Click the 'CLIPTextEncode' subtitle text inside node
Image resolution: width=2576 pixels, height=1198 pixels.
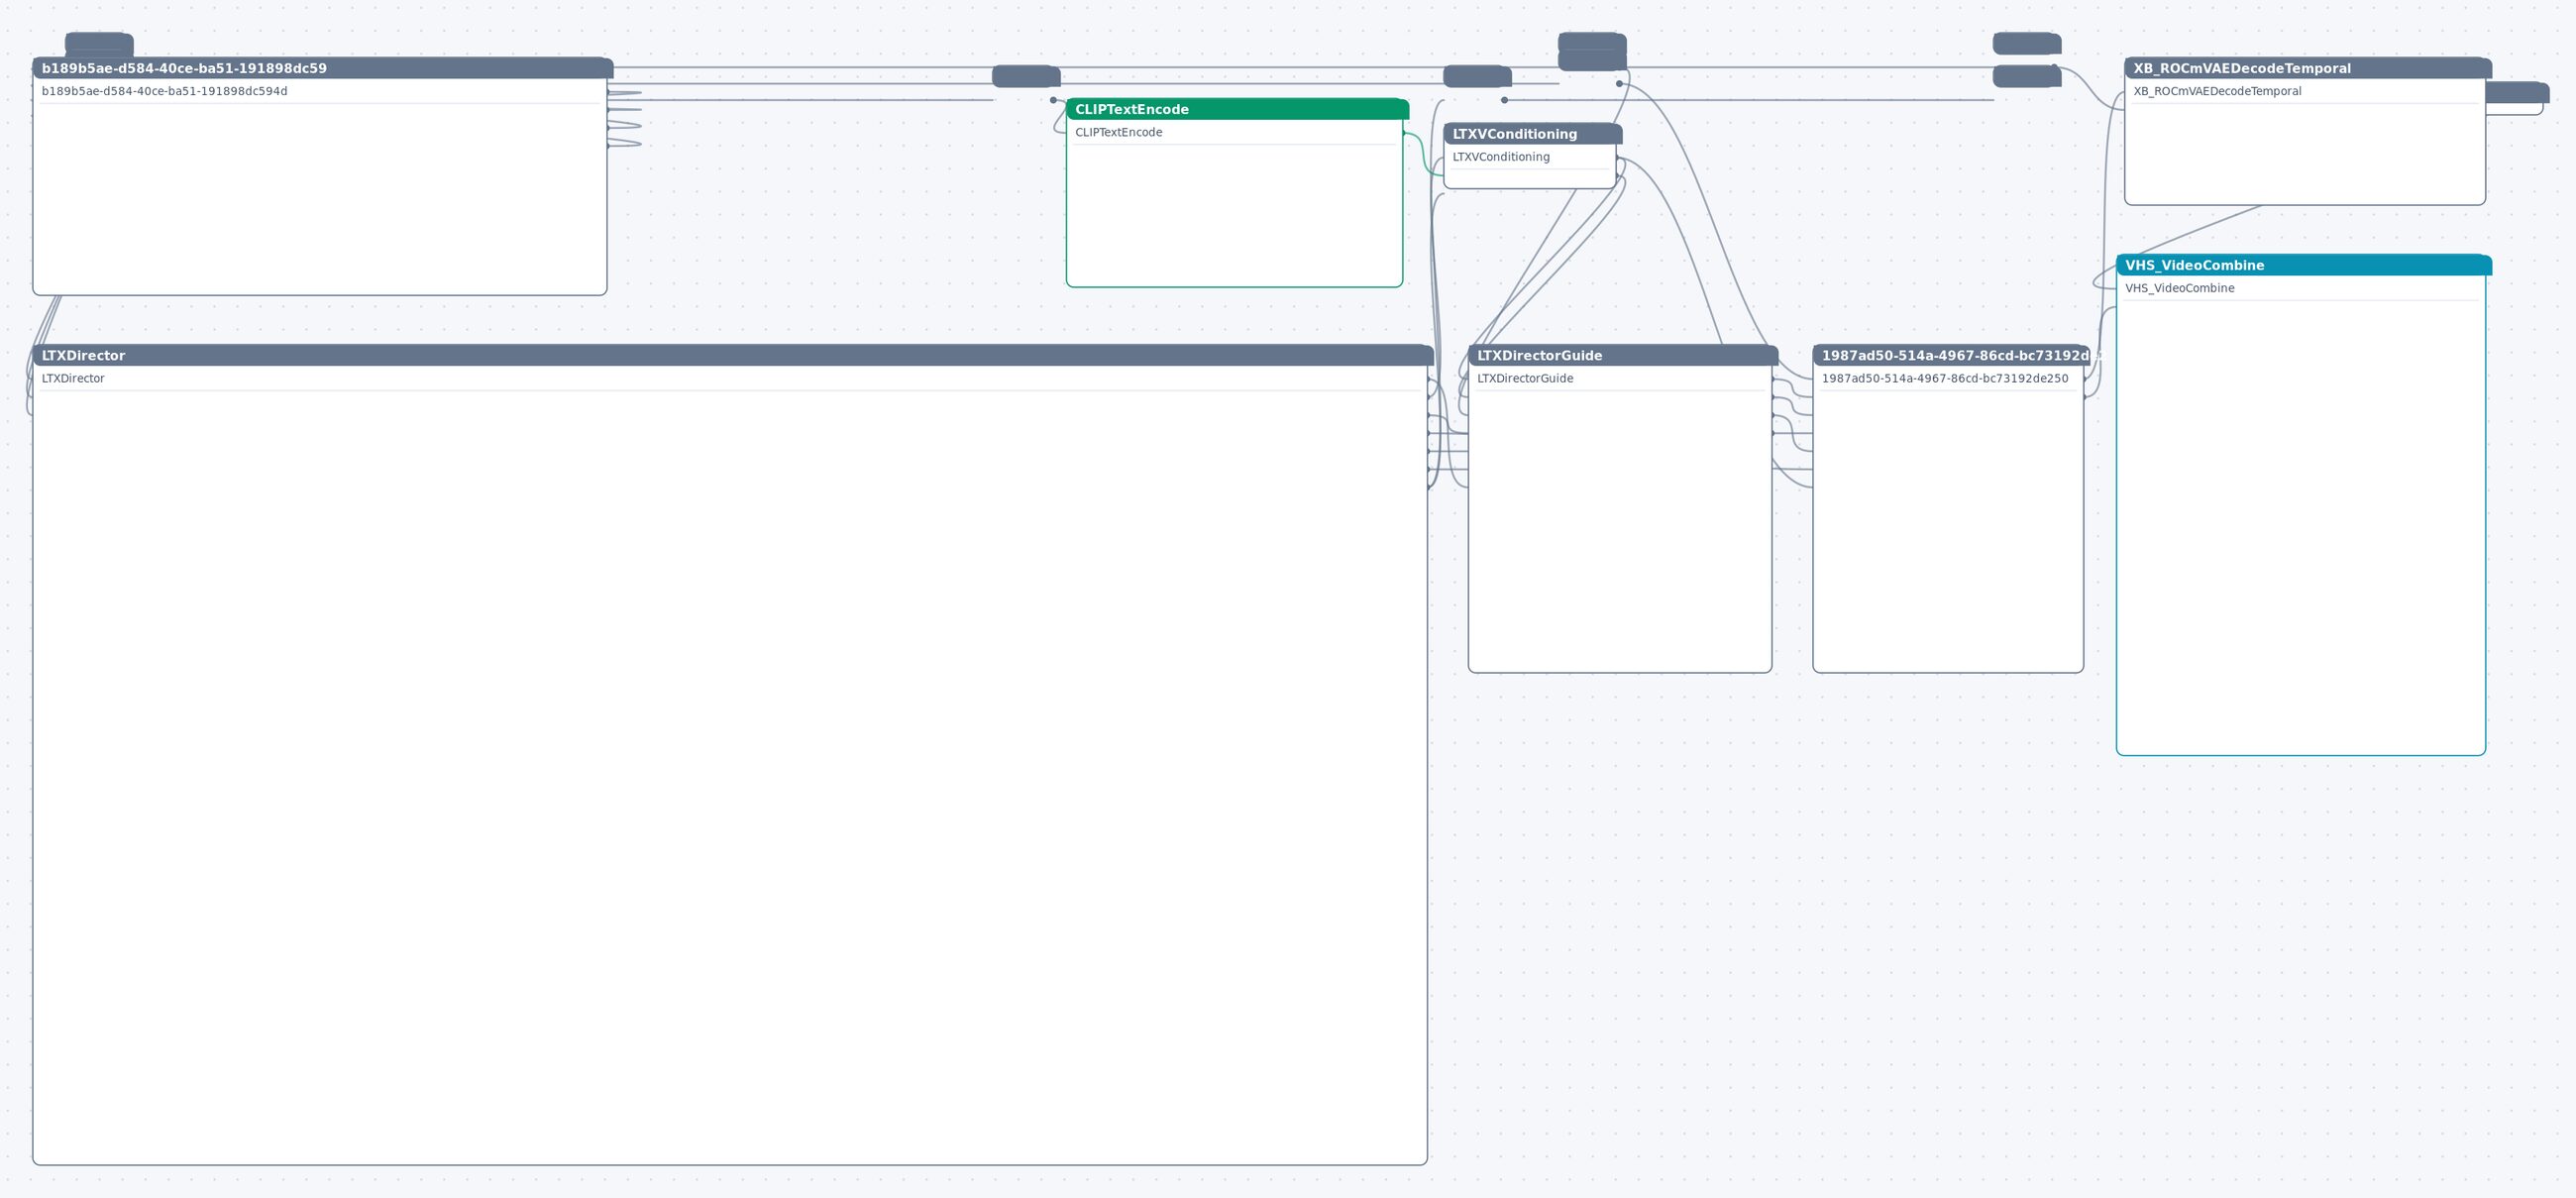coord(1118,132)
